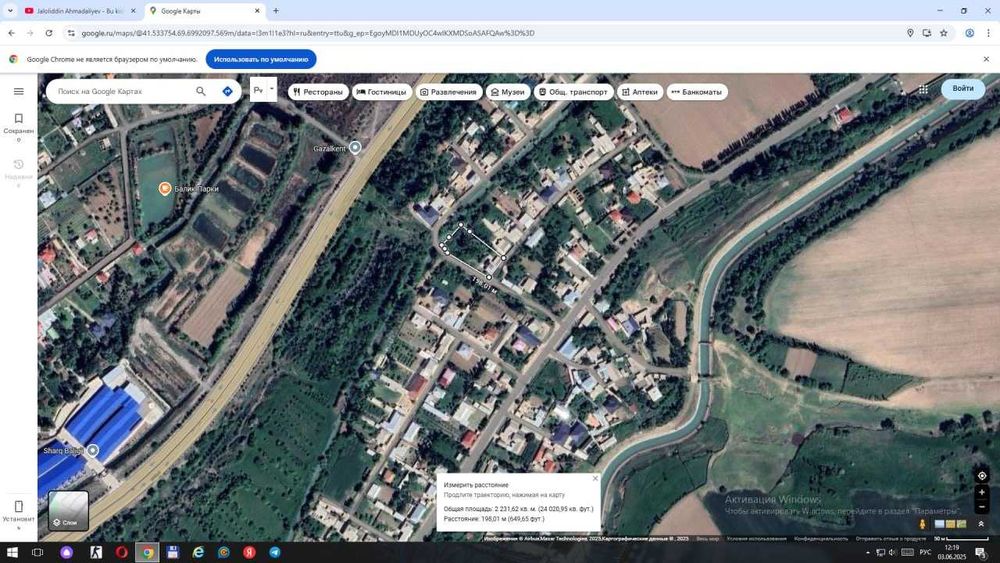The width and height of the screenshot is (1000, 563).
Task: Open Yandex browser from taskbar
Action: pos(249,552)
